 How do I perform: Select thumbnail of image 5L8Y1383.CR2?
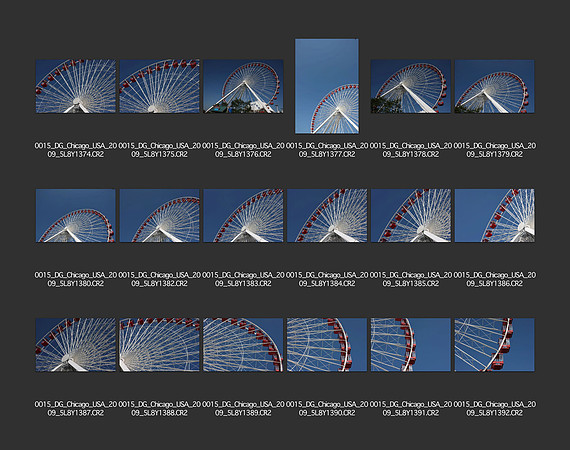pos(243,216)
